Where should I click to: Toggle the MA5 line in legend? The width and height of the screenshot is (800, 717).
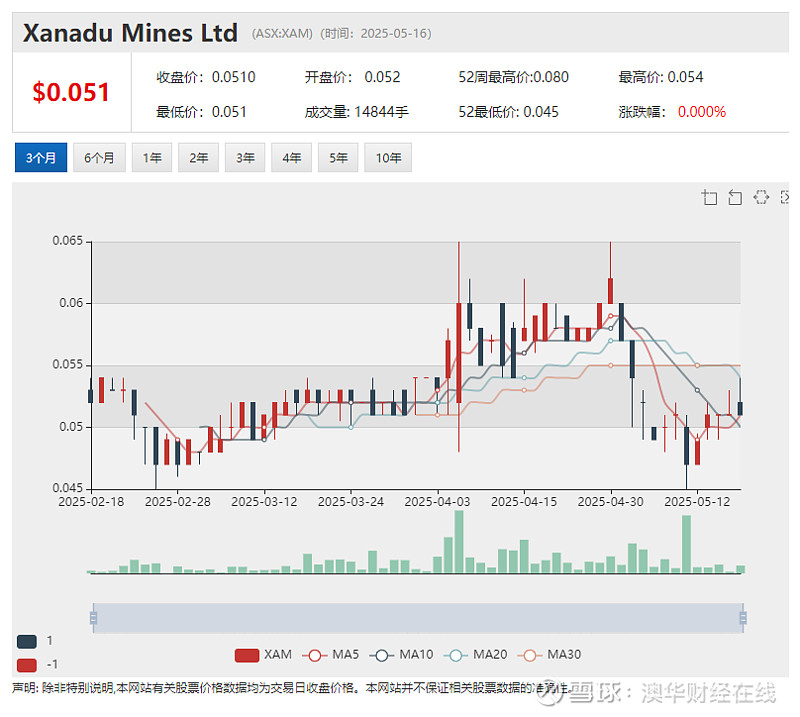point(331,655)
